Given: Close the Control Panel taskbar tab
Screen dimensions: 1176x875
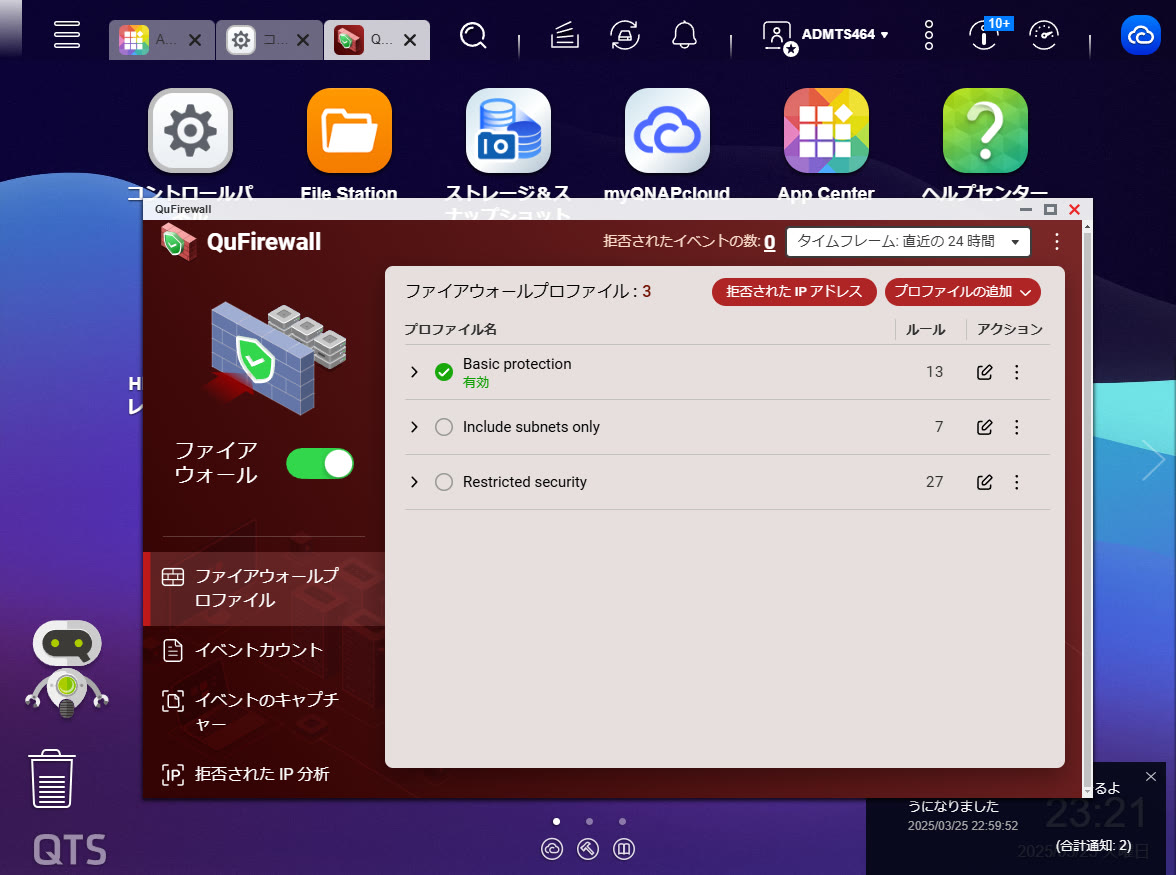Looking at the screenshot, I should (303, 40).
